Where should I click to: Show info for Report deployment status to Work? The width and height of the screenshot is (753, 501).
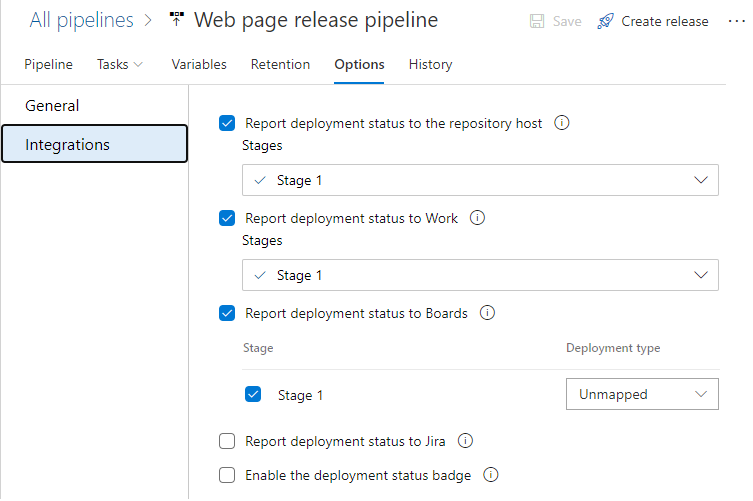tap(477, 218)
